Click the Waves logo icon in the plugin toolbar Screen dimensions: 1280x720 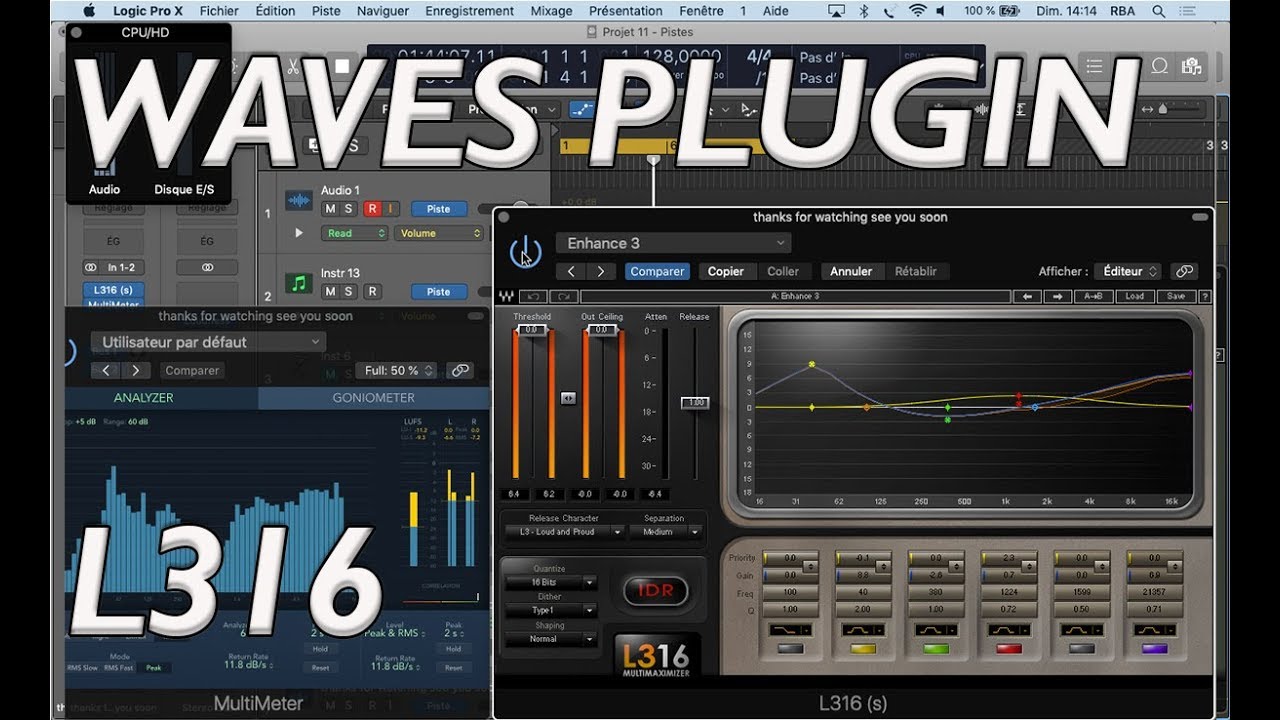point(508,296)
